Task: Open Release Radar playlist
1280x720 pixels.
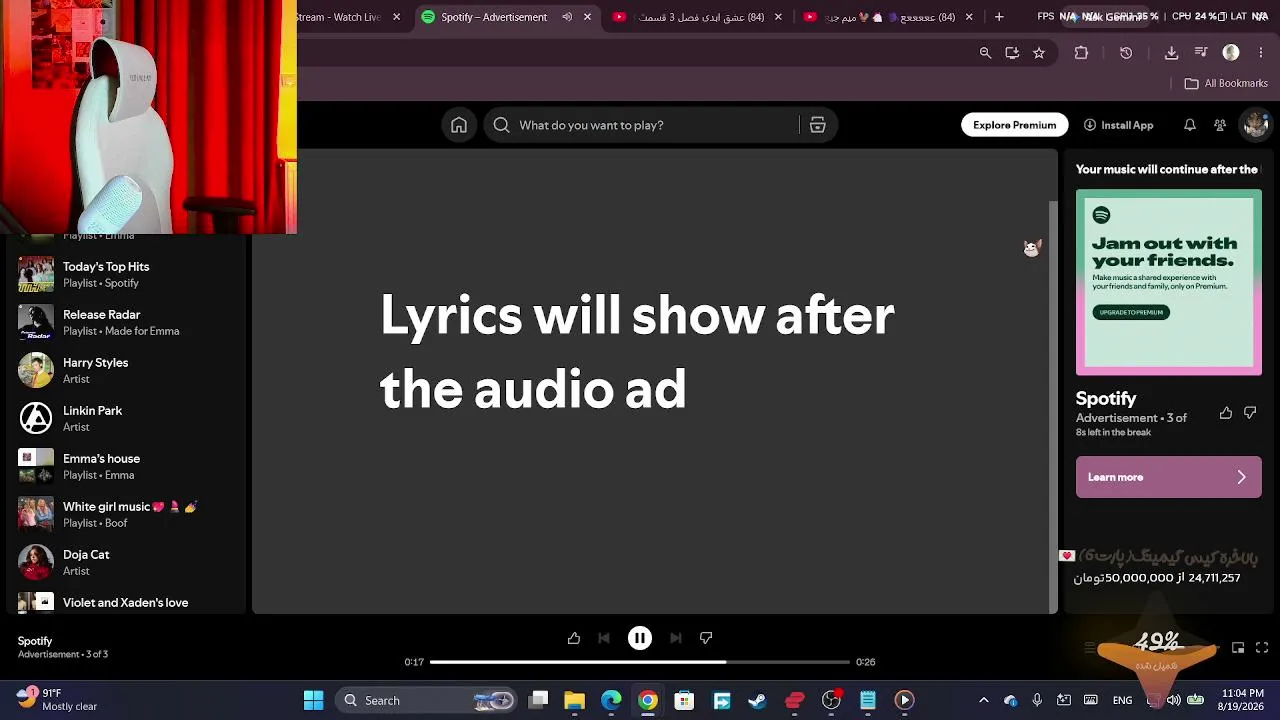Action: 124,322
